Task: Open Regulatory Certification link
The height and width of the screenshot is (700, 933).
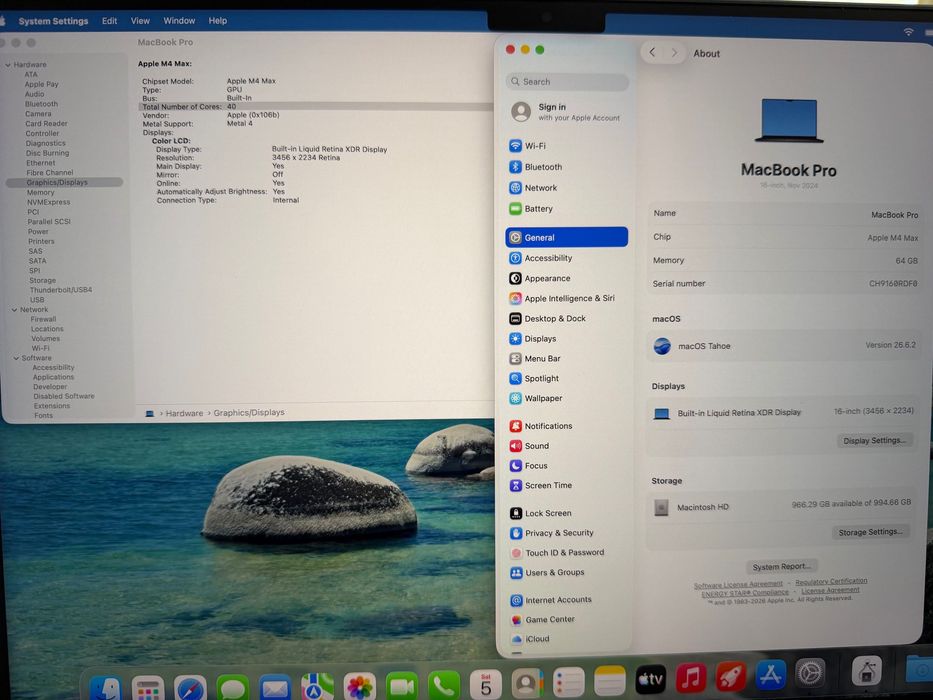Action: coord(831,581)
